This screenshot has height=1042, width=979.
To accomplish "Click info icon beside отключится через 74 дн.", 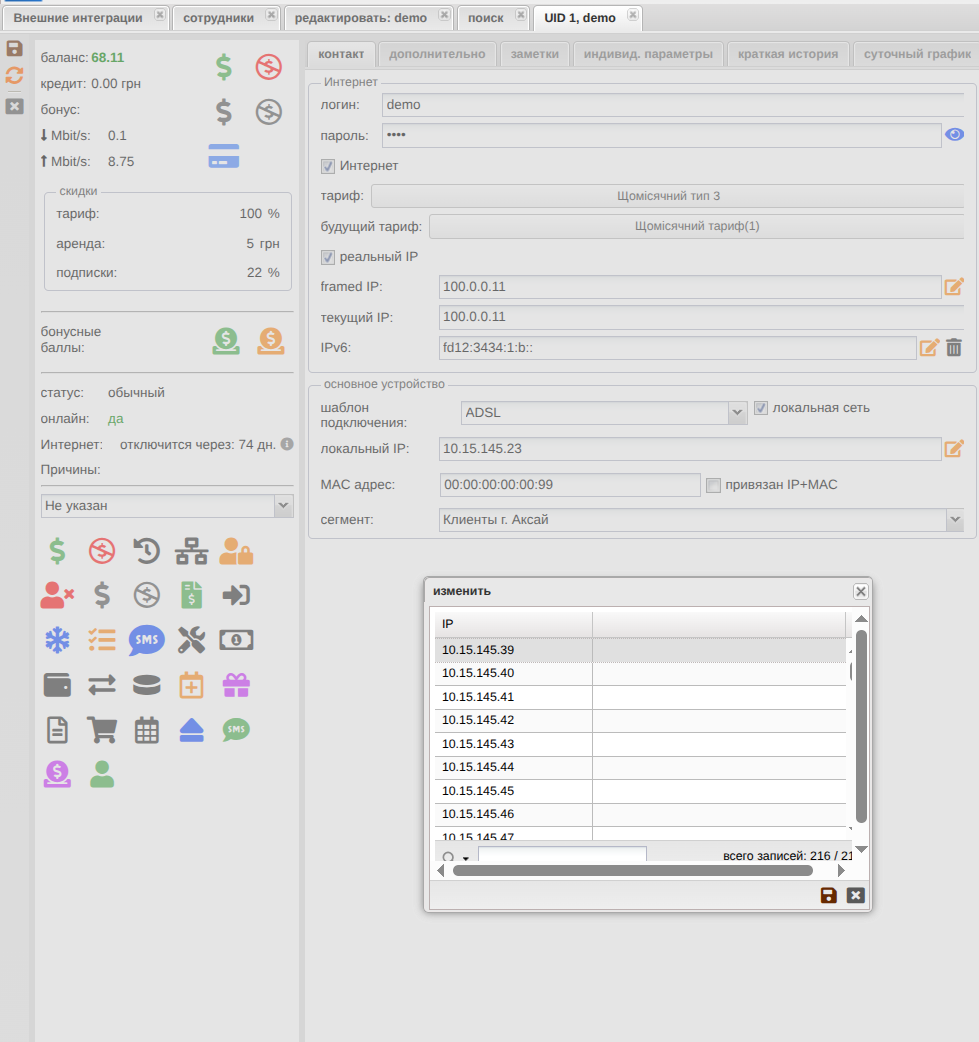I will (287, 444).
